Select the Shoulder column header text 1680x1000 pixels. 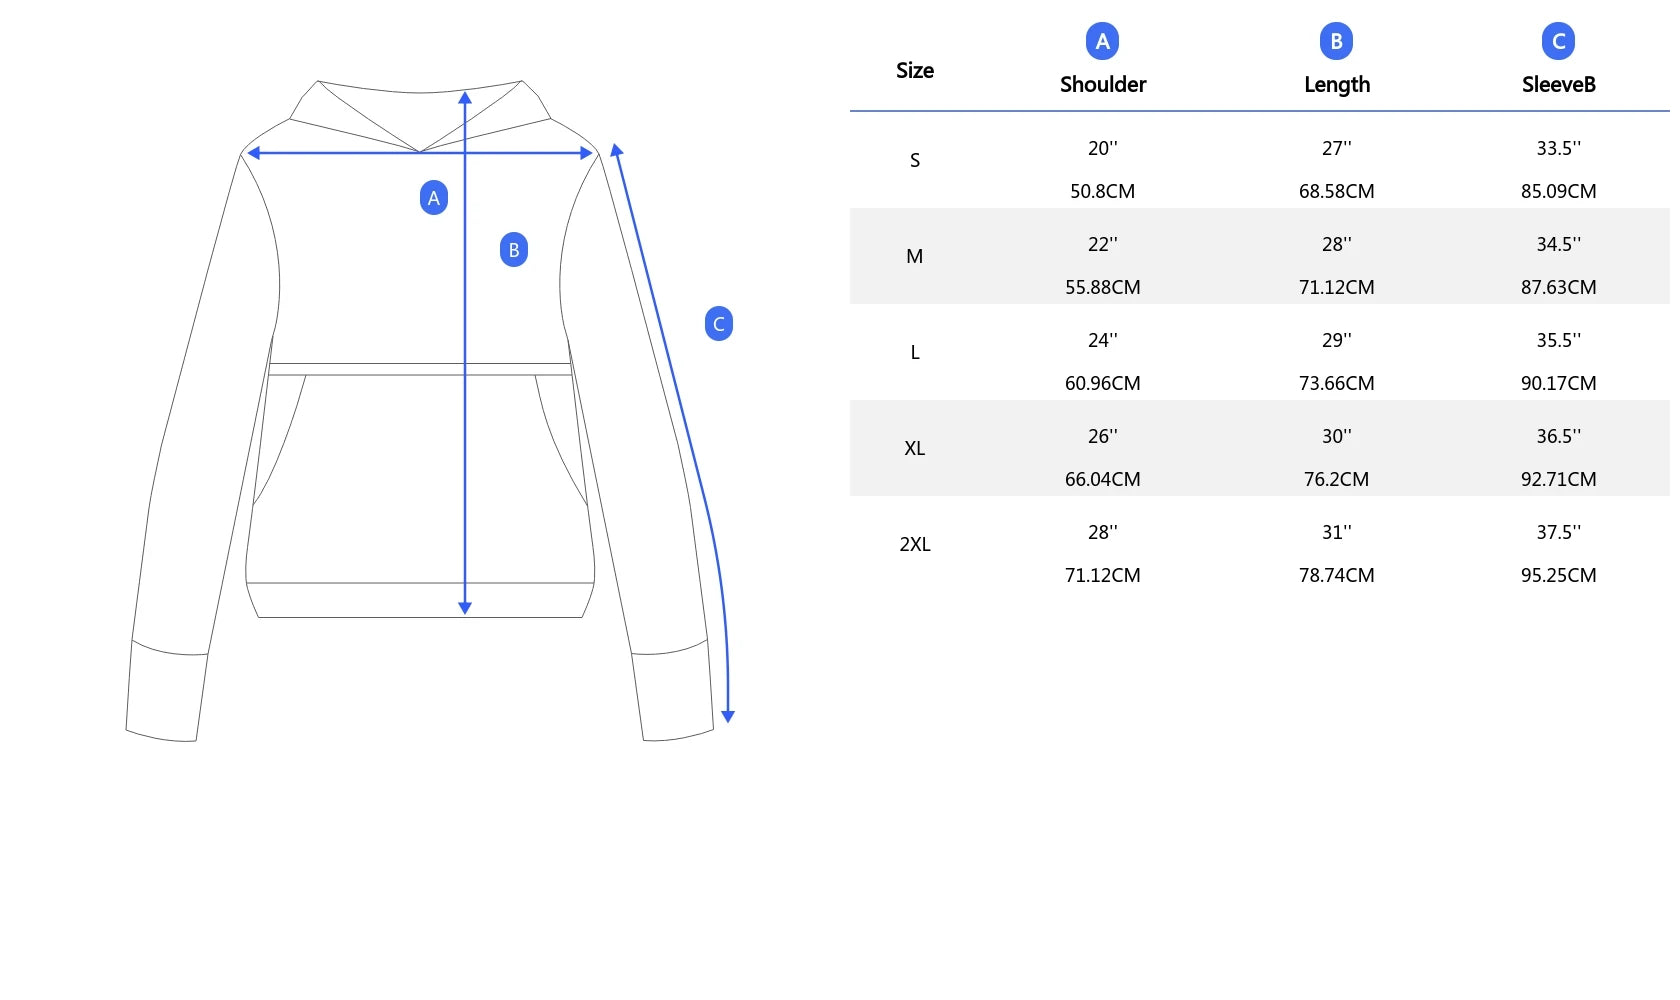click(x=1102, y=85)
